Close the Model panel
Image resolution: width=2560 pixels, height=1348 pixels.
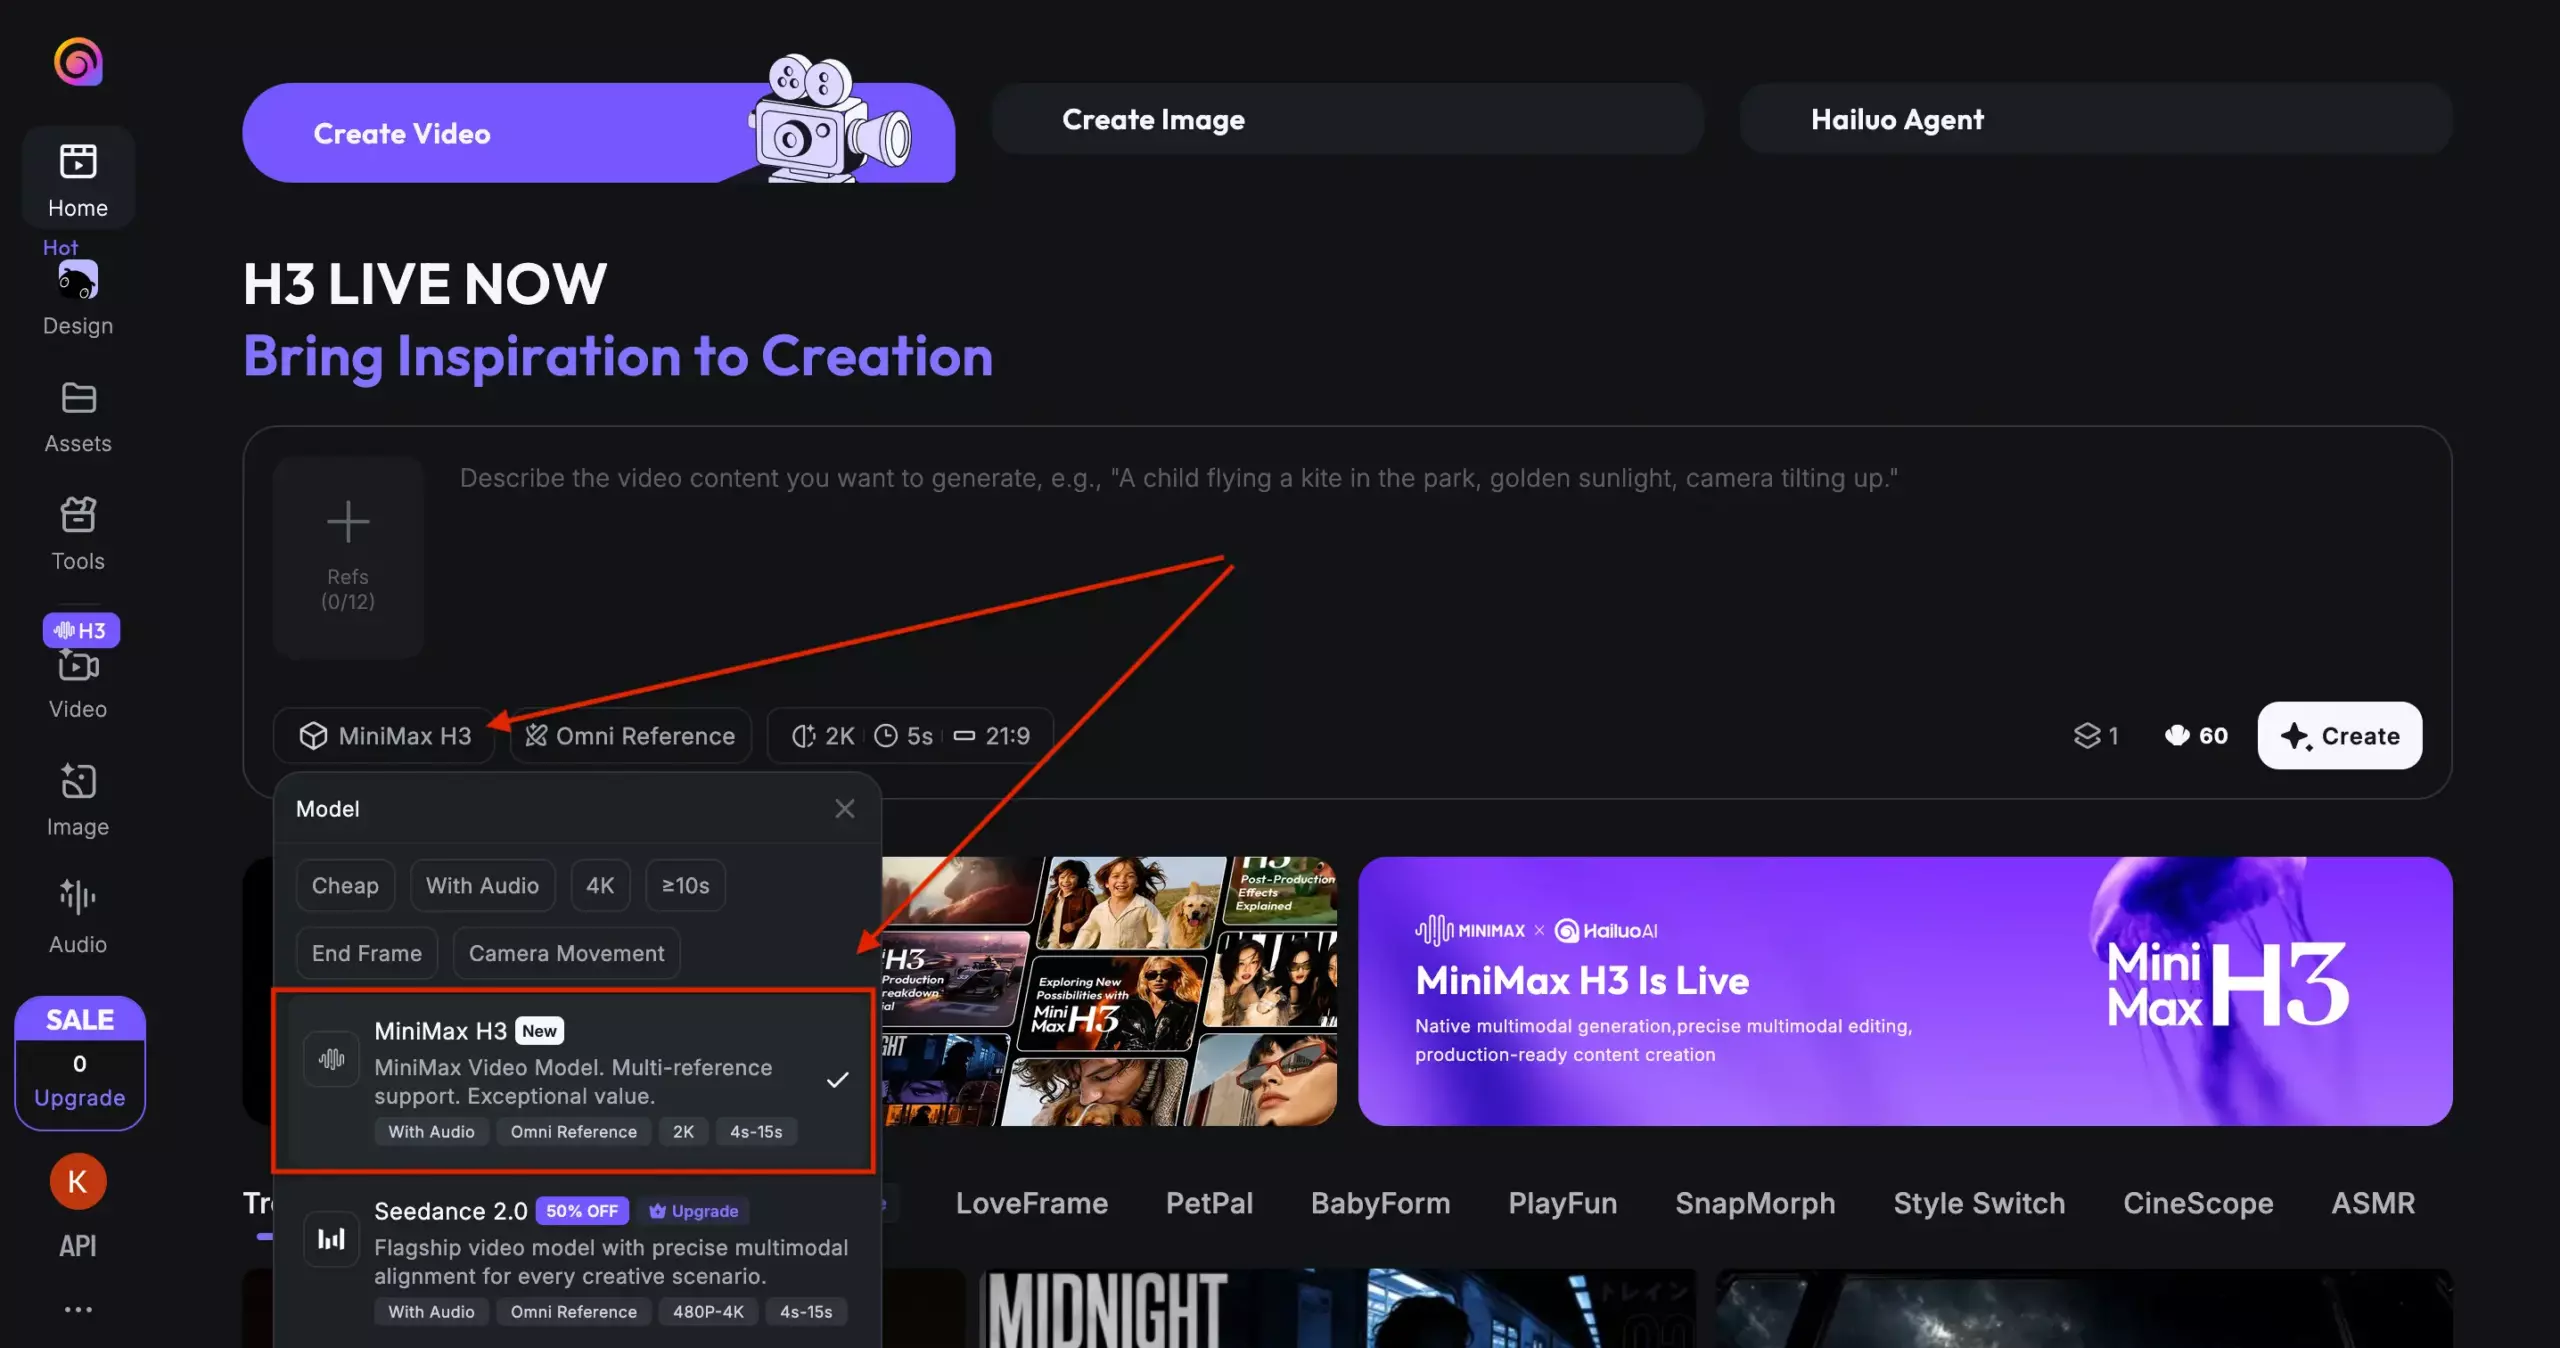point(845,809)
